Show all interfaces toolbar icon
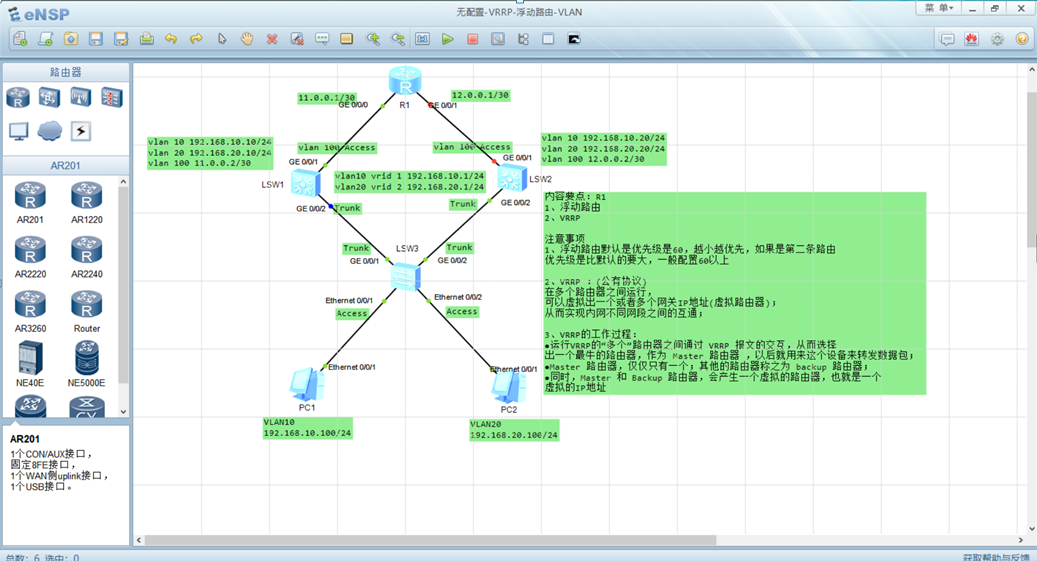The image size is (1037, 561). click(x=523, y=39)
